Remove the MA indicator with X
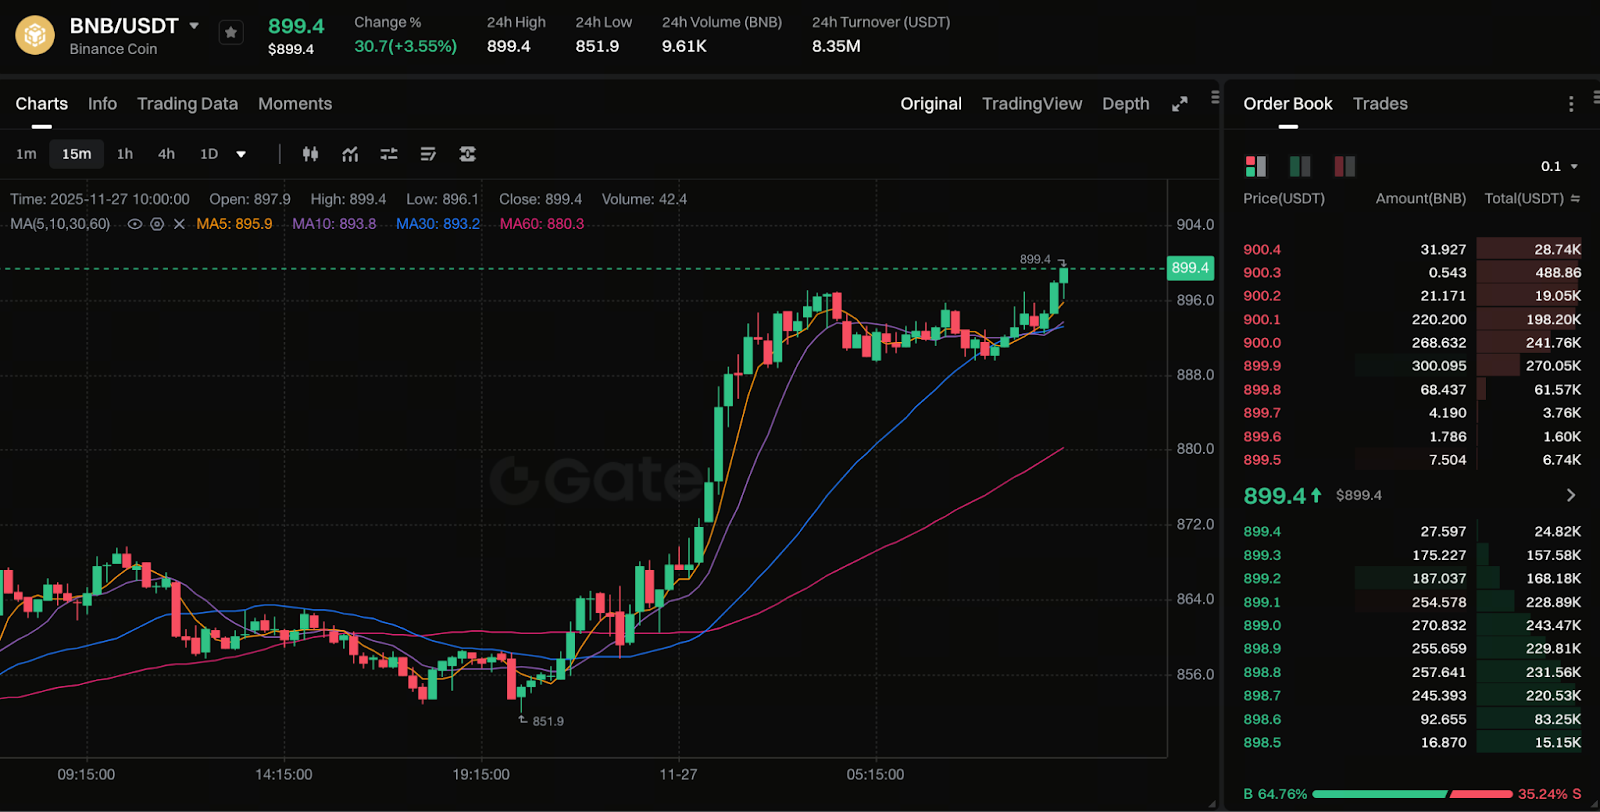 click(179, 224)
